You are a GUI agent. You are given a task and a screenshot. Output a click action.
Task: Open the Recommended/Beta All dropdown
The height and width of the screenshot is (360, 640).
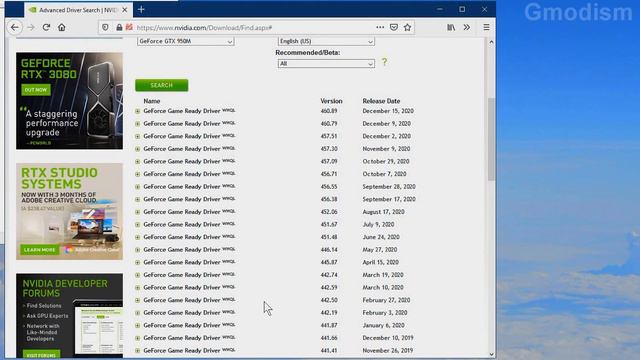click(x=326, y=64)
